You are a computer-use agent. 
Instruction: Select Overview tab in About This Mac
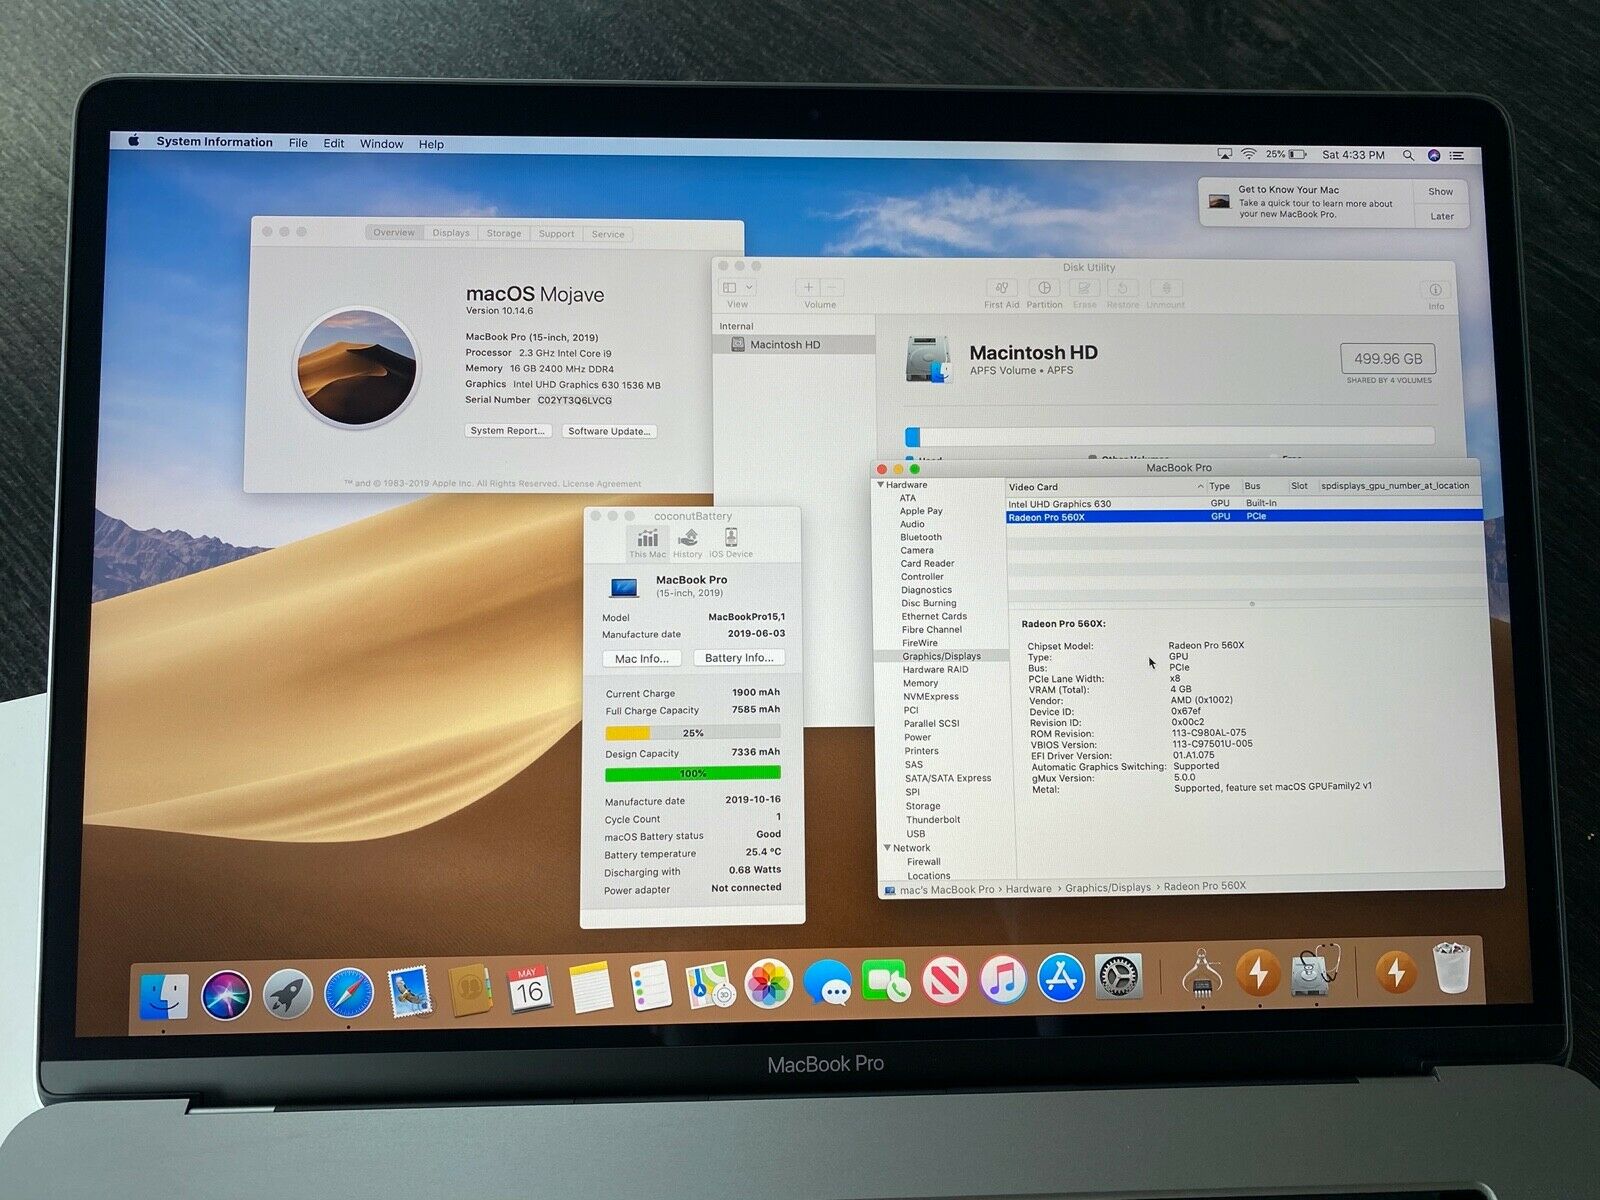pos(394,232)
